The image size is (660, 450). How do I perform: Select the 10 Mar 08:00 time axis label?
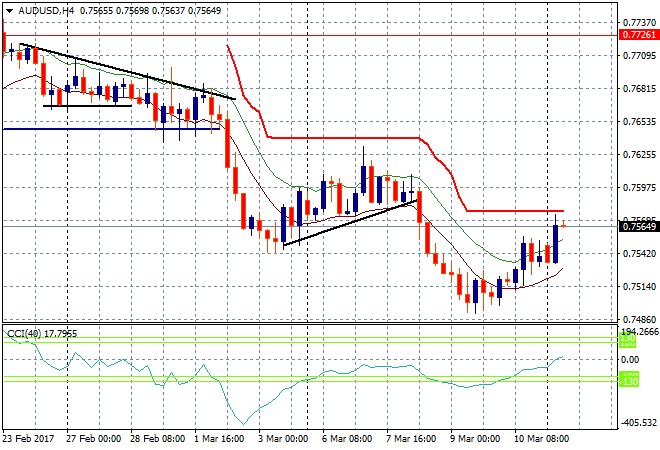coord(542,439)
